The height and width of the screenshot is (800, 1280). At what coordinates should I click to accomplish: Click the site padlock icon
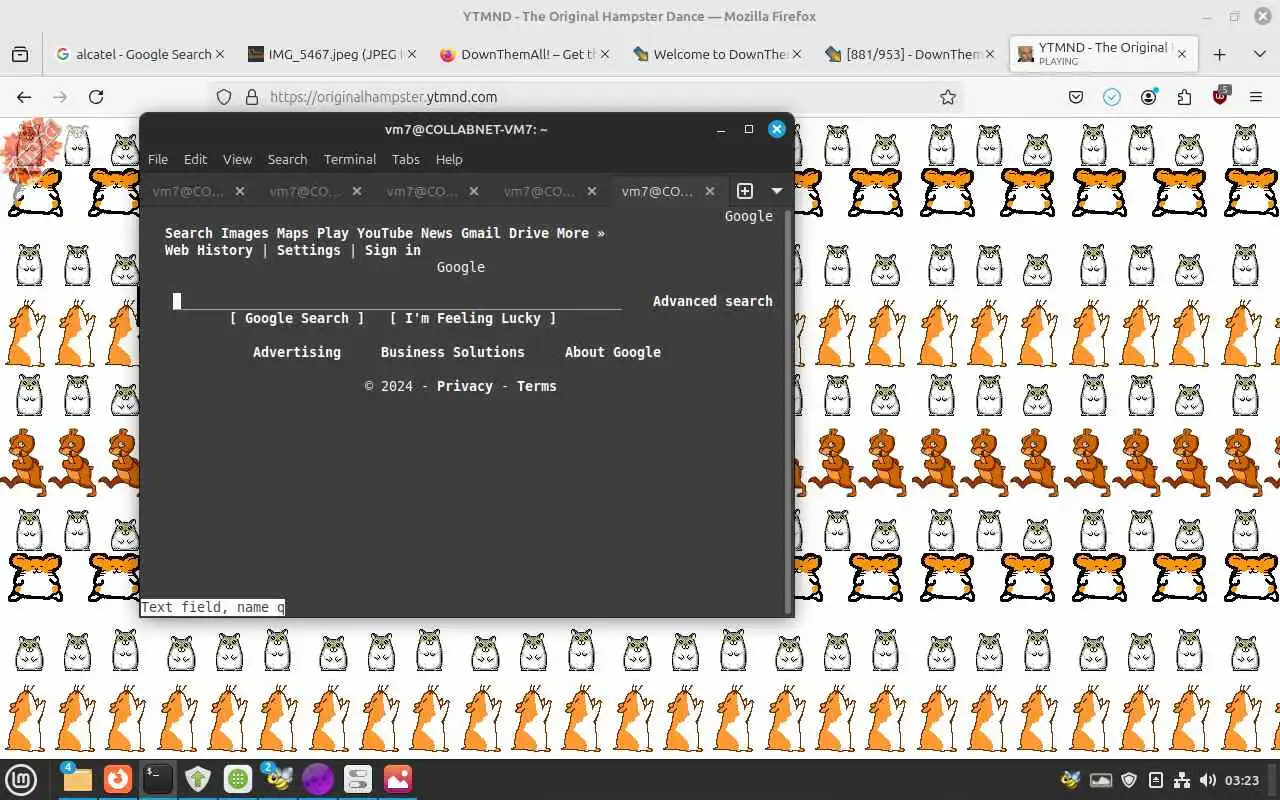(x=251, y=97)
